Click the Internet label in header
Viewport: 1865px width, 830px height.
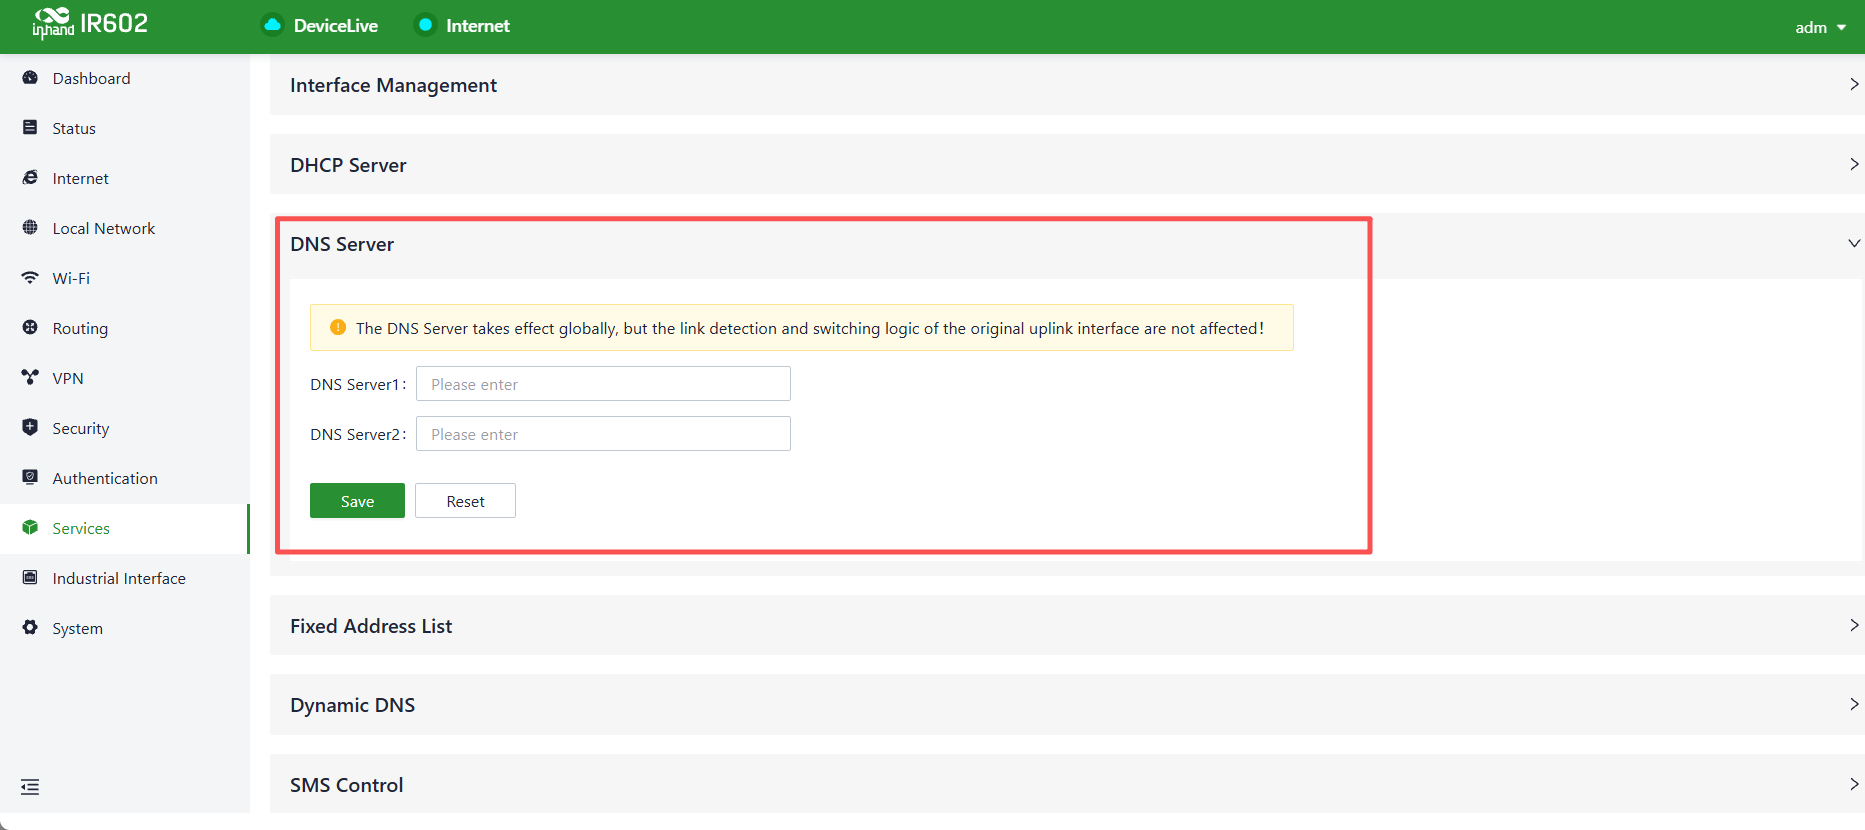pyautogui.click(x=478, y=26)
